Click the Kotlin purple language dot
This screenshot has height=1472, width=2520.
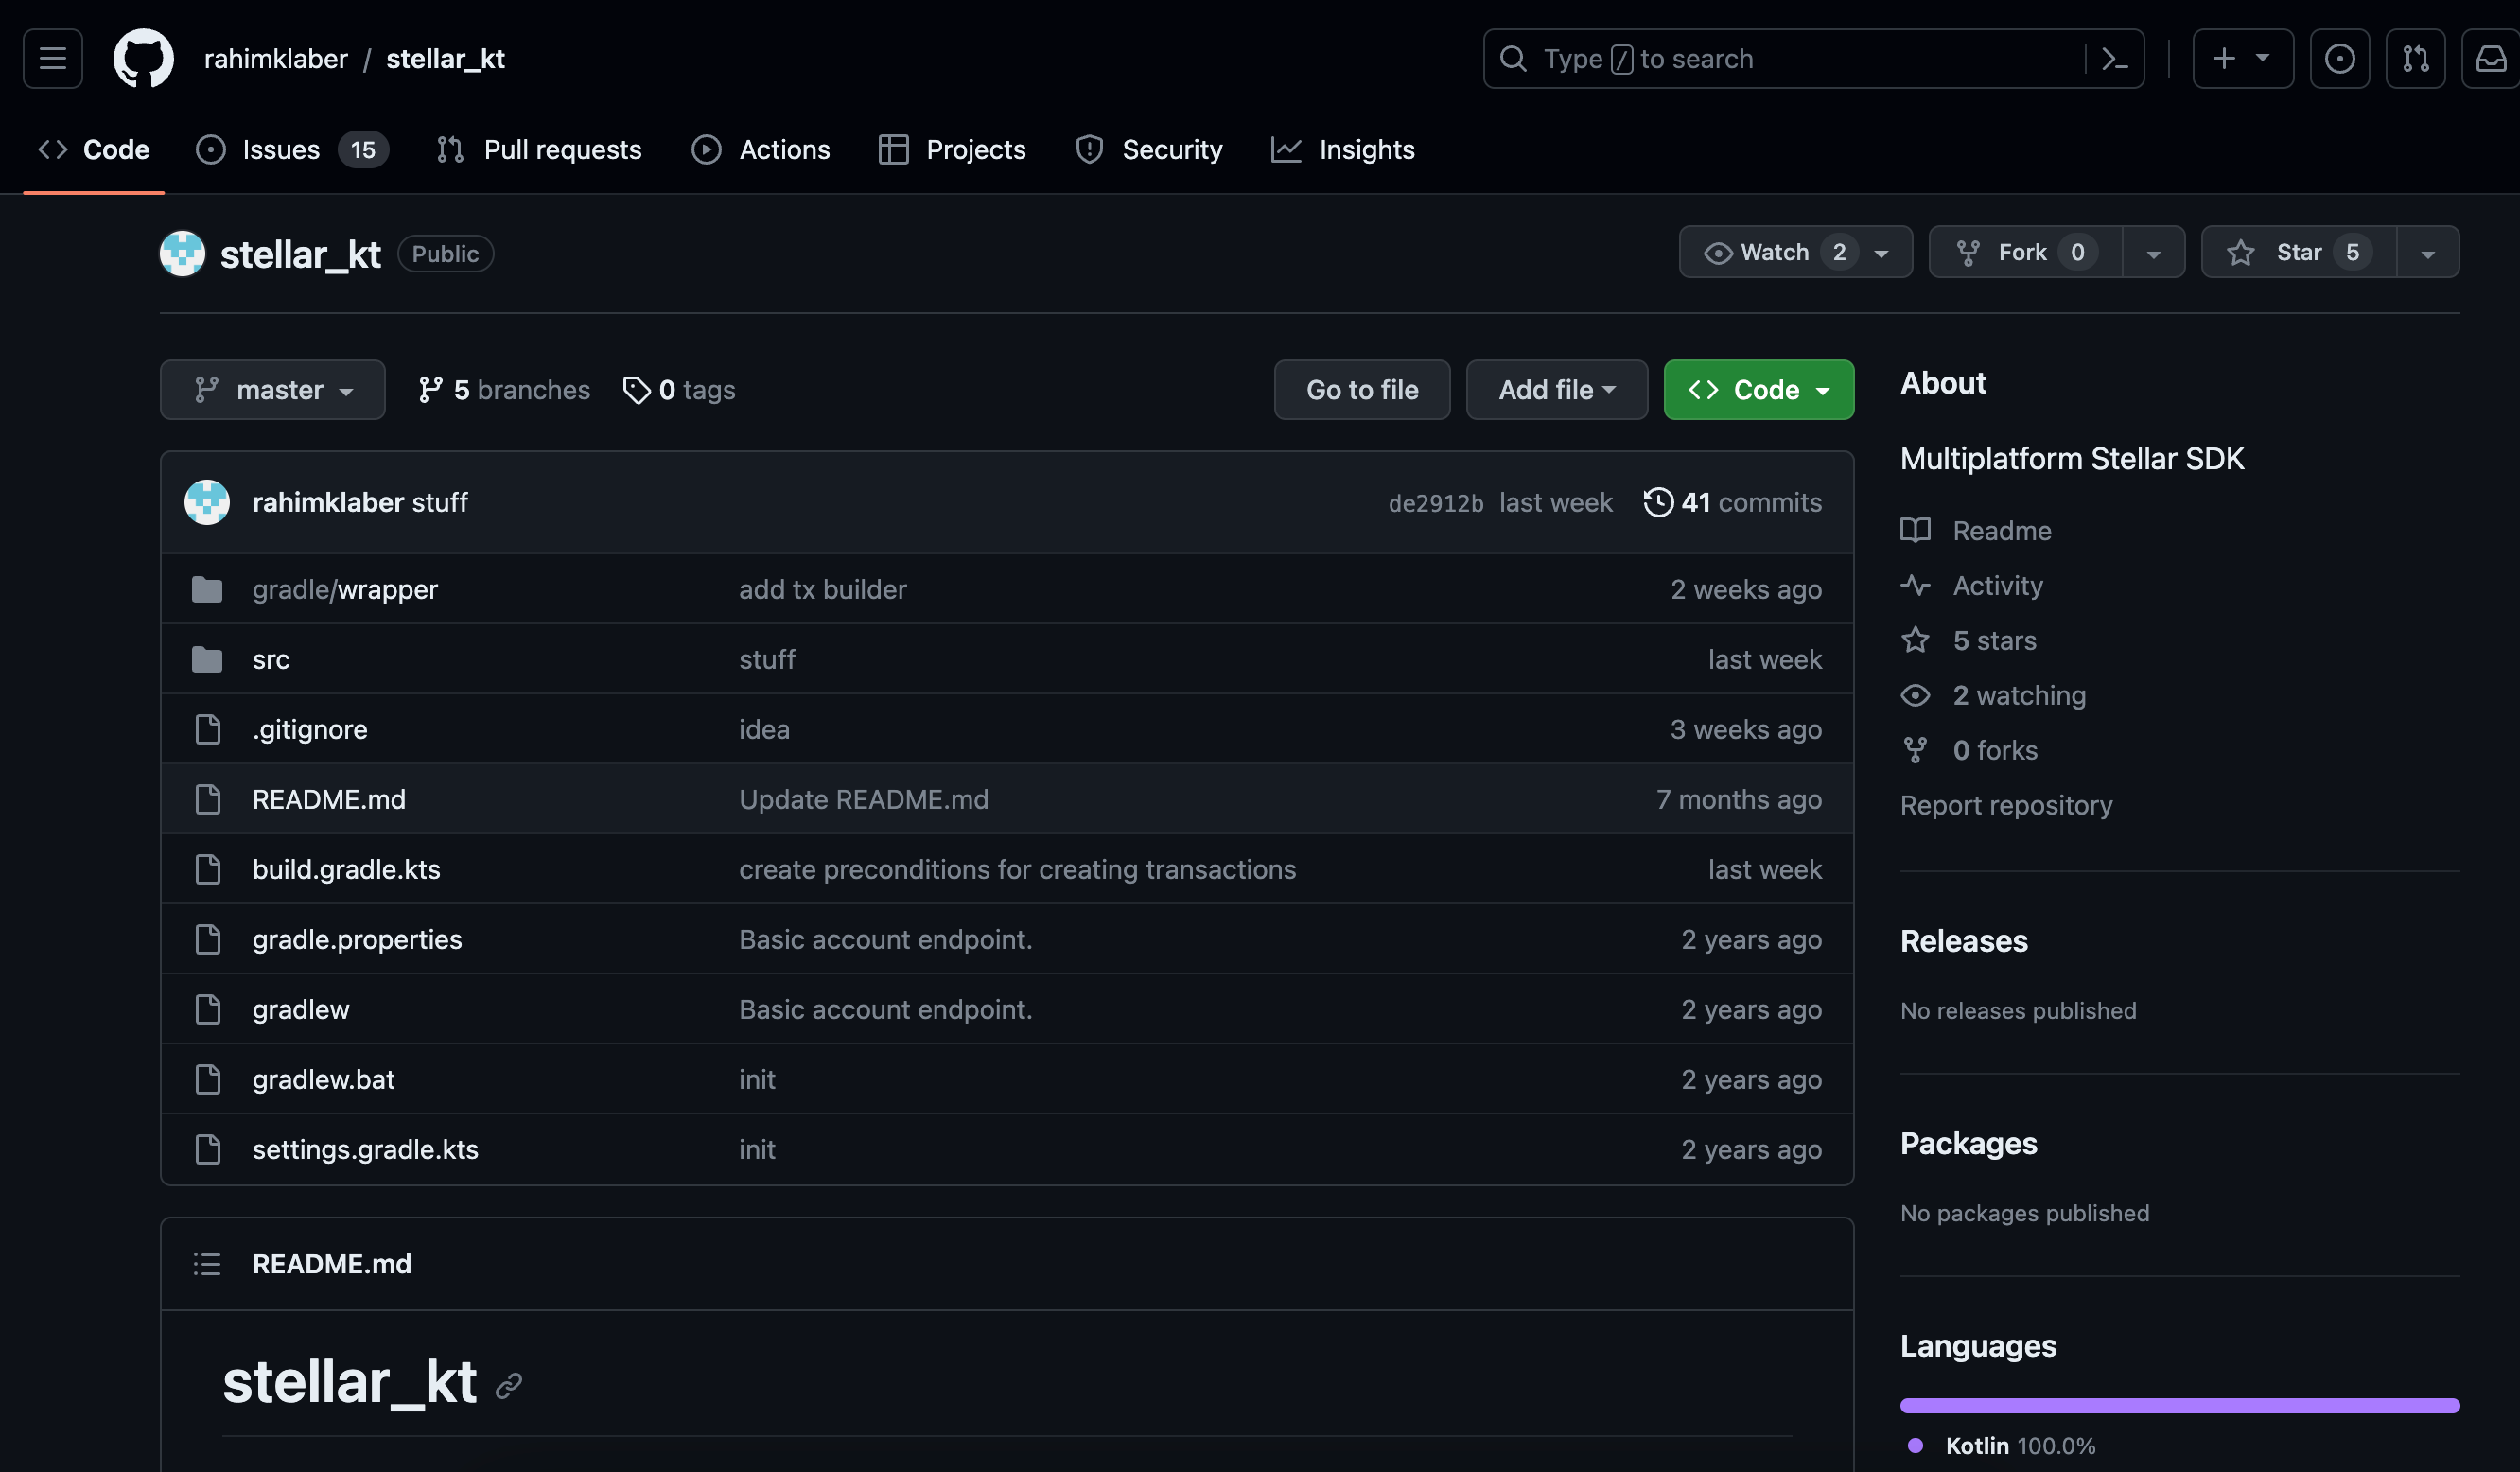[1915, 1445]
